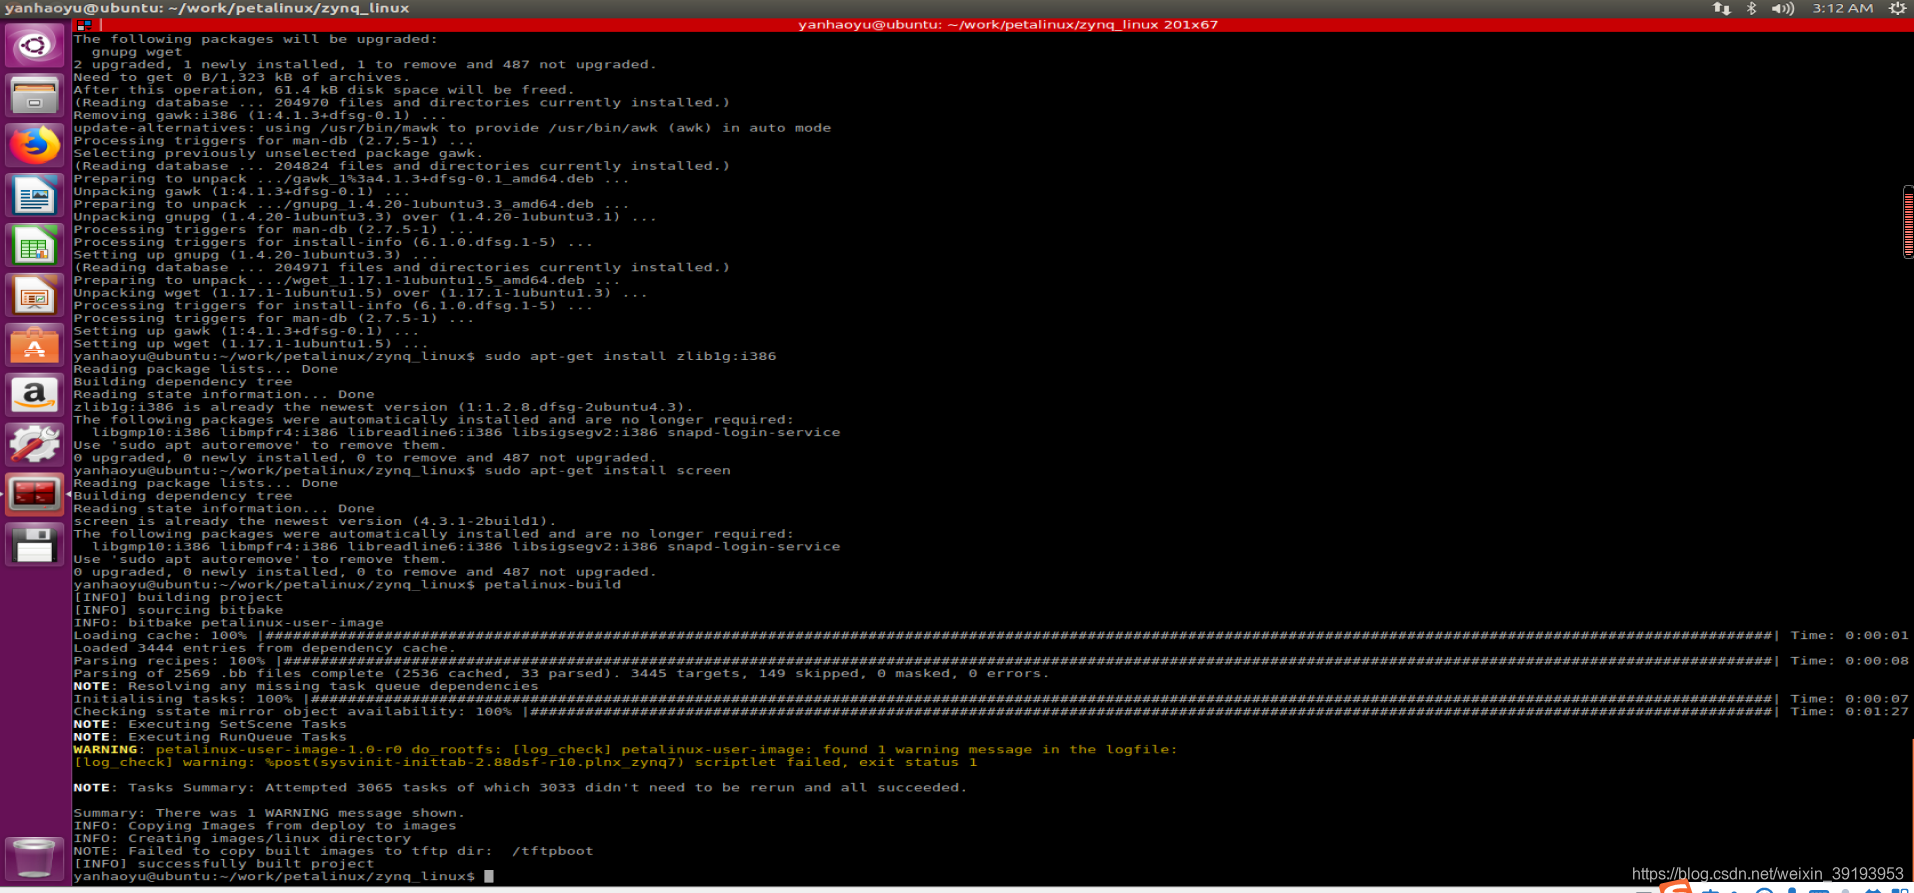Open the Amazon launcher icon
Image resolution: width=1914 pixels, height=893 pixels.
pyautogui.click(x=35, y=395)
